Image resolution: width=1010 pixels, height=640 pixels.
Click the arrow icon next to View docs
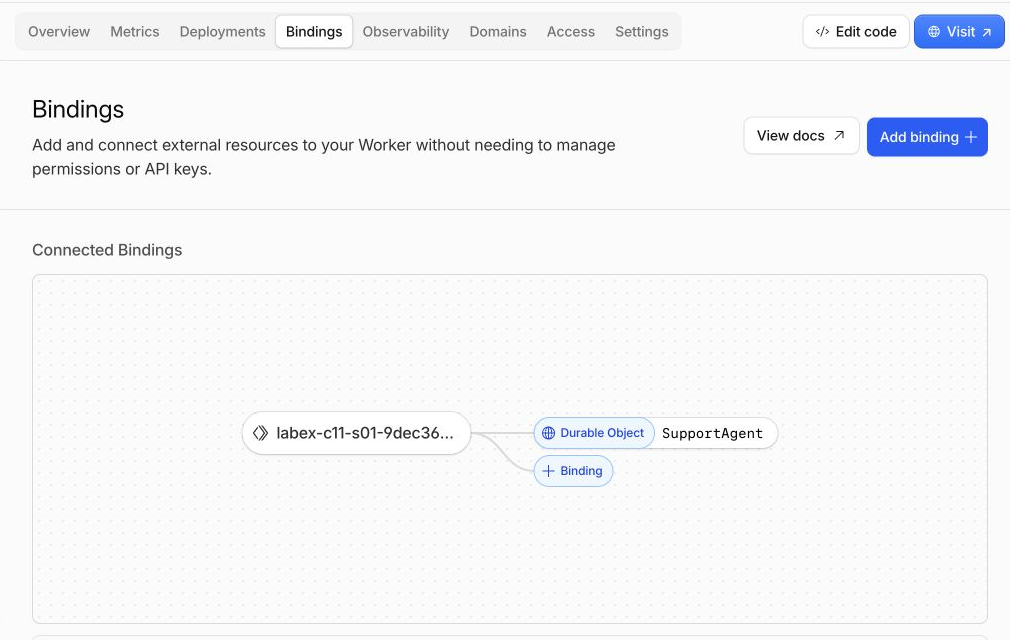click(839, 135)
